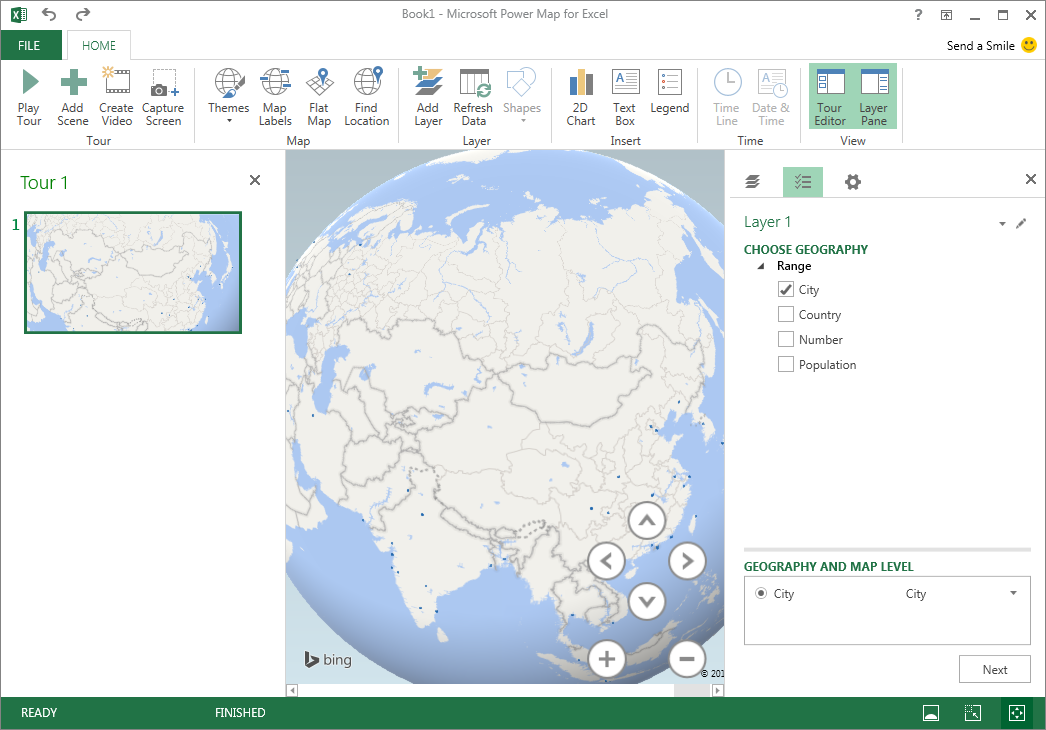Check the Population field
1046x730 pixels.
[x=786, y=364]
